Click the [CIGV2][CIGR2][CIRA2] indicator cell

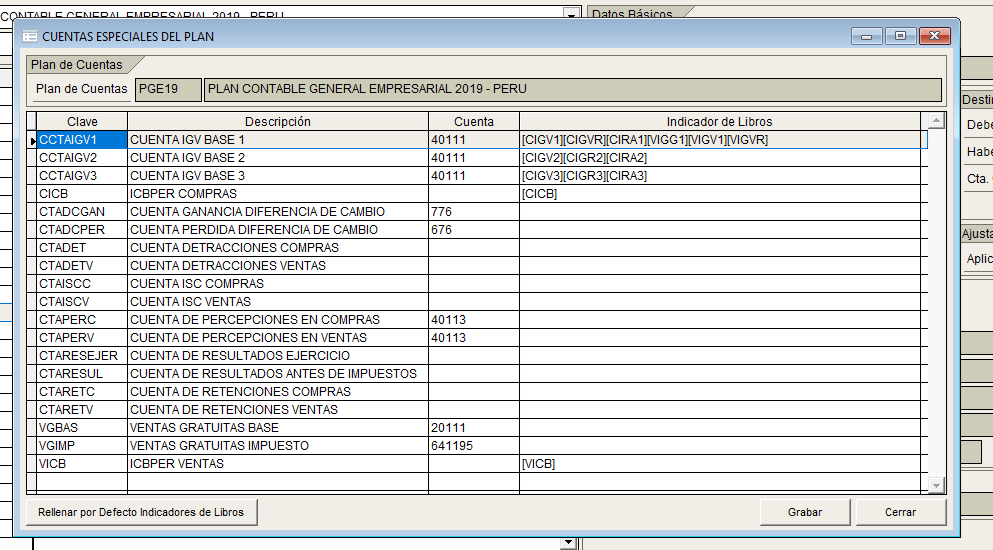pyautogui.click(x=719, y=158)
